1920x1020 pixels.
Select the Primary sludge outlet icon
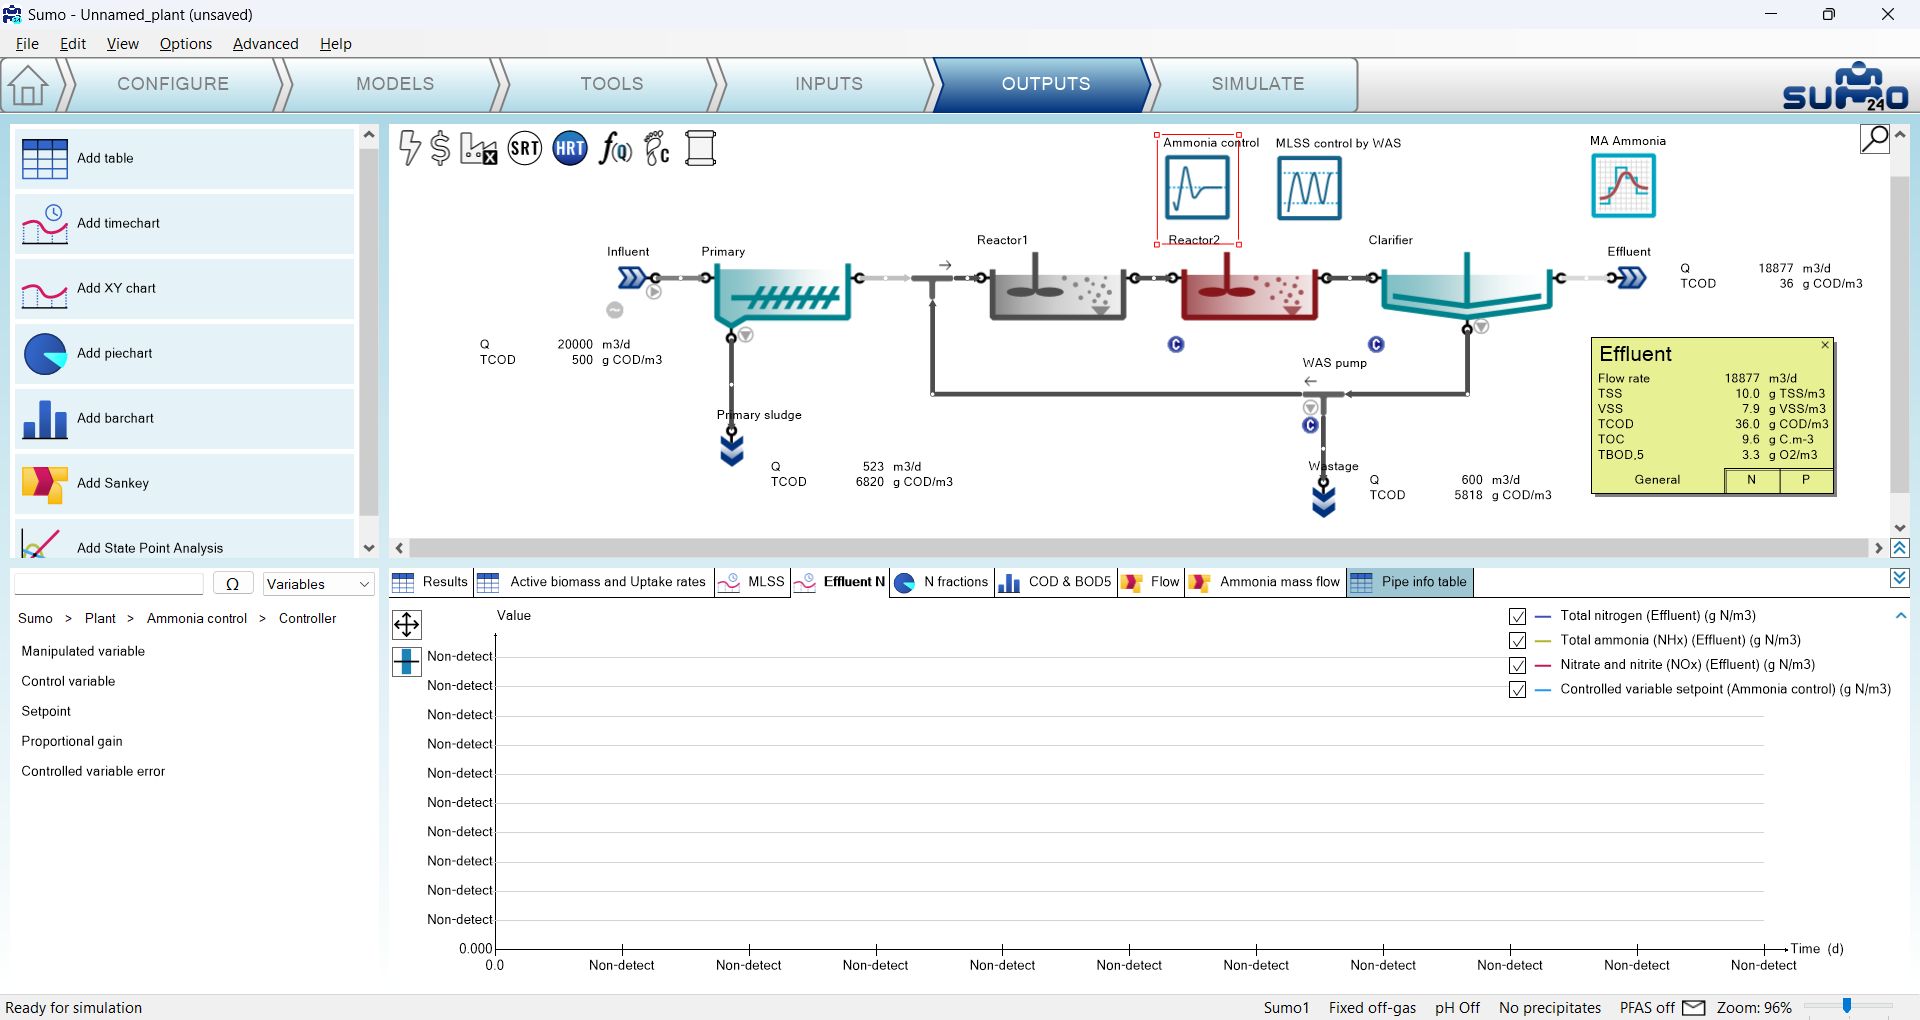[x=732, y=449]
